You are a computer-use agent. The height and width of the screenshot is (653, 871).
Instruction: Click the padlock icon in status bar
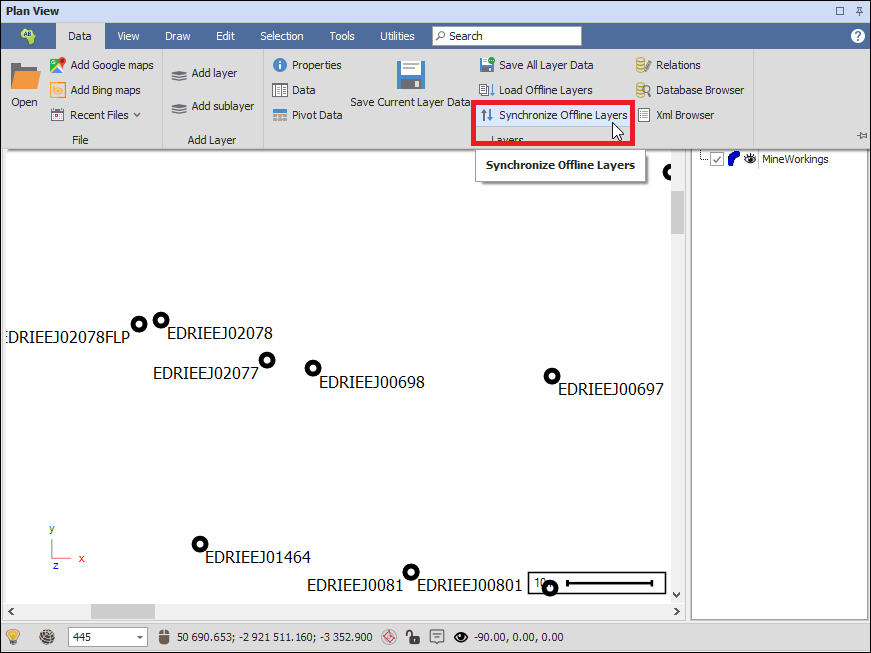(412, 637)
